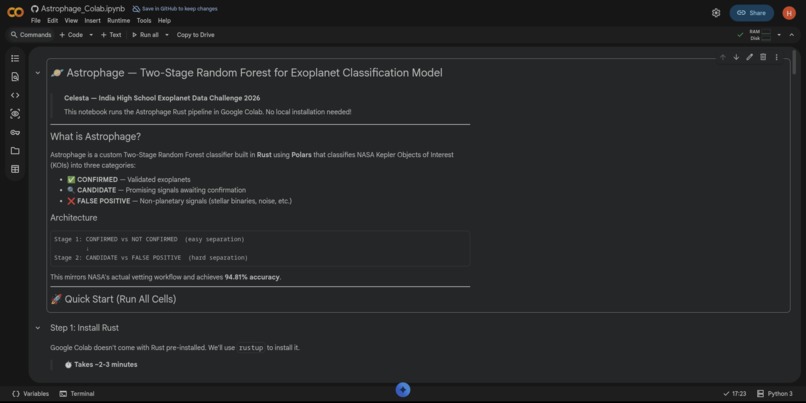806x403 pixels.
Task: Open the Runtime menu
Action: click(118, 21)
